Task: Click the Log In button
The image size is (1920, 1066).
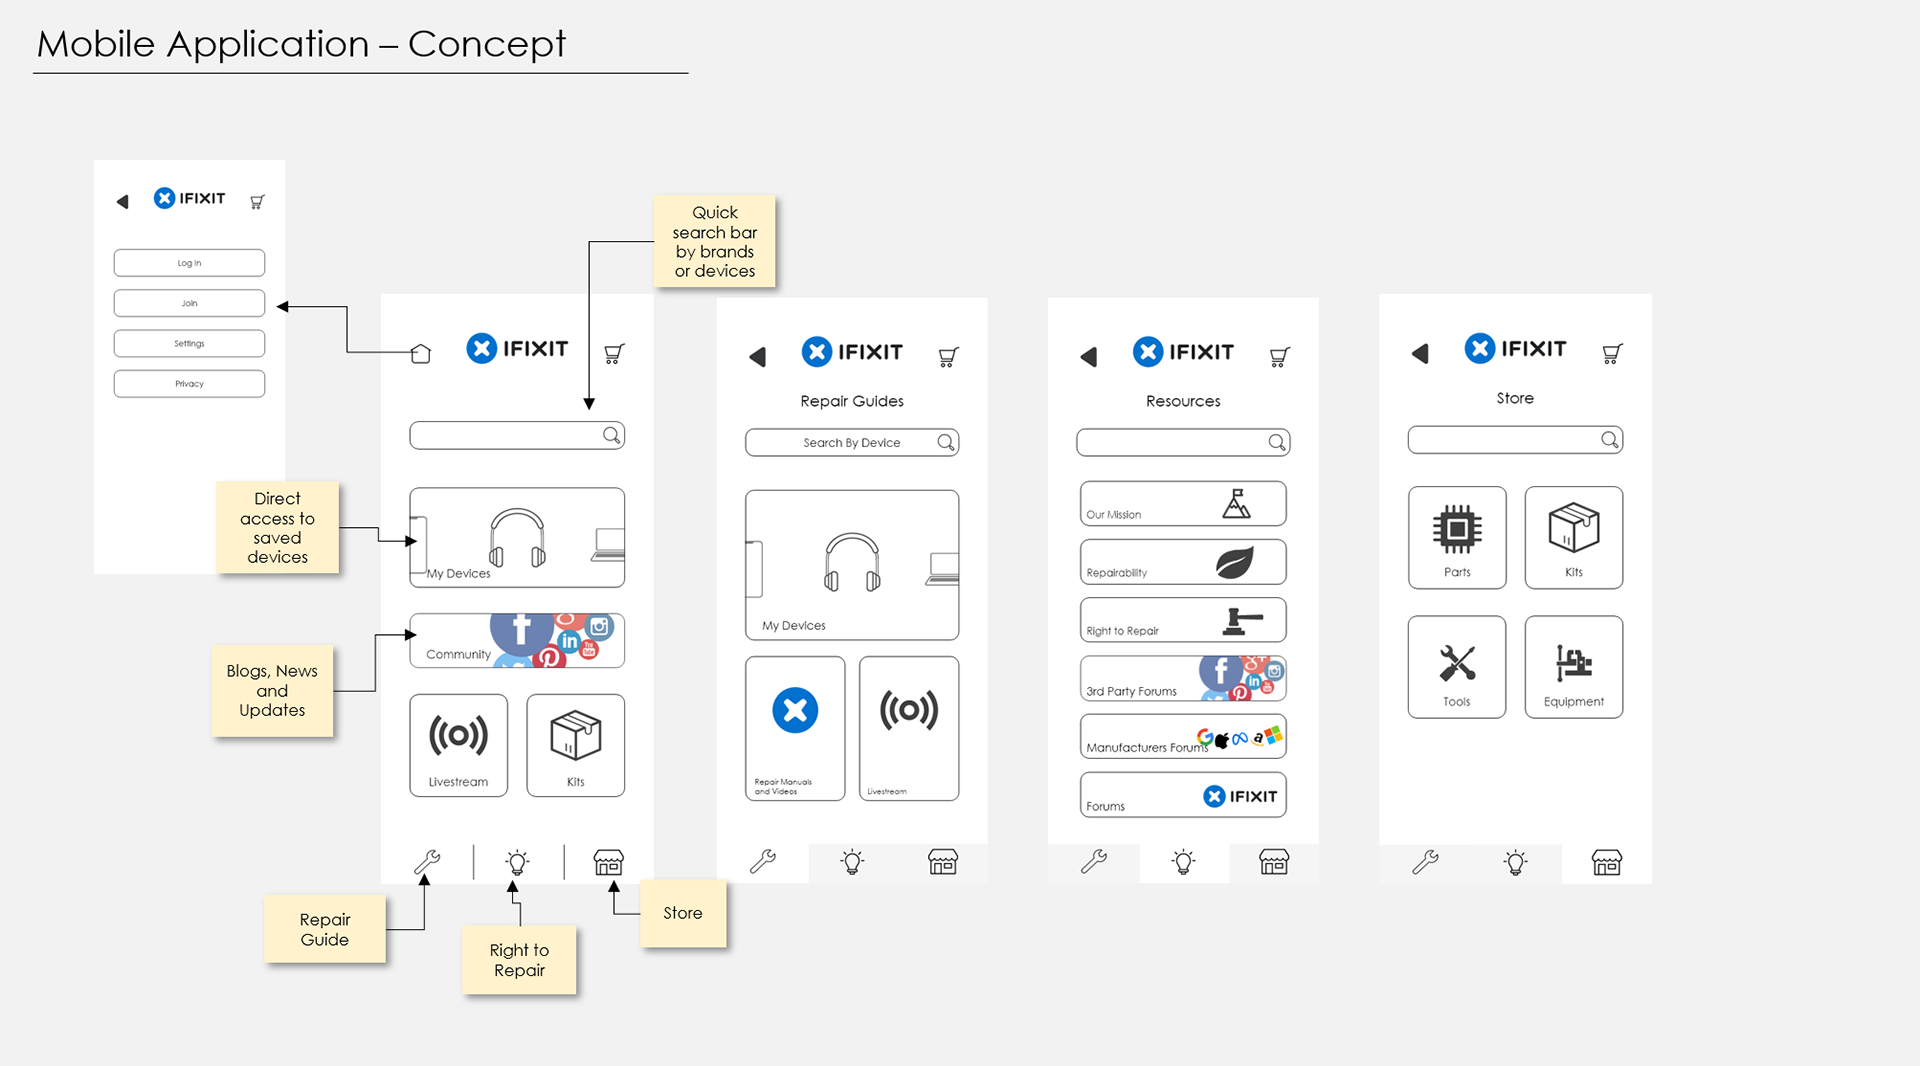Action: [x=189, y=263]
